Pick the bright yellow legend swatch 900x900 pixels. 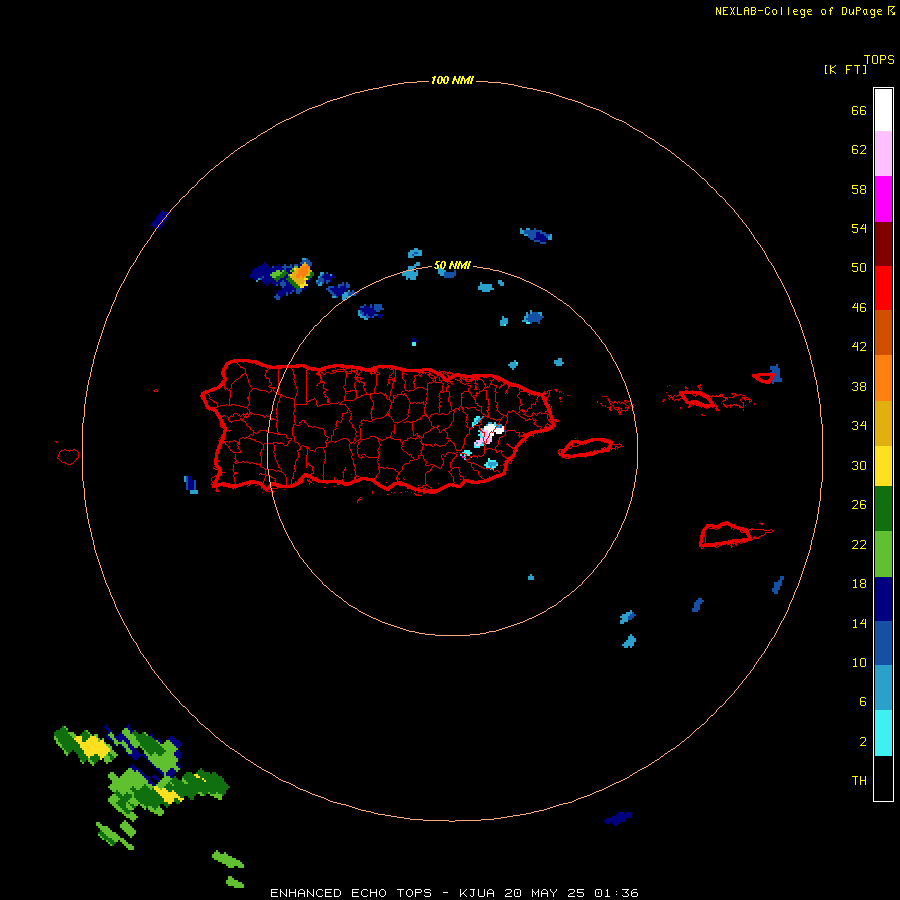(883, 465)
